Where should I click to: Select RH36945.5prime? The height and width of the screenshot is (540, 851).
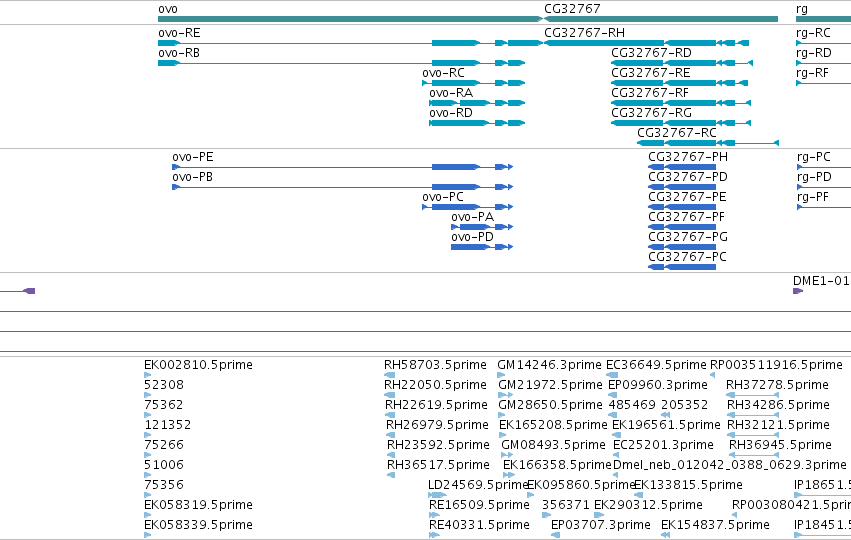(x=756, y=455)
